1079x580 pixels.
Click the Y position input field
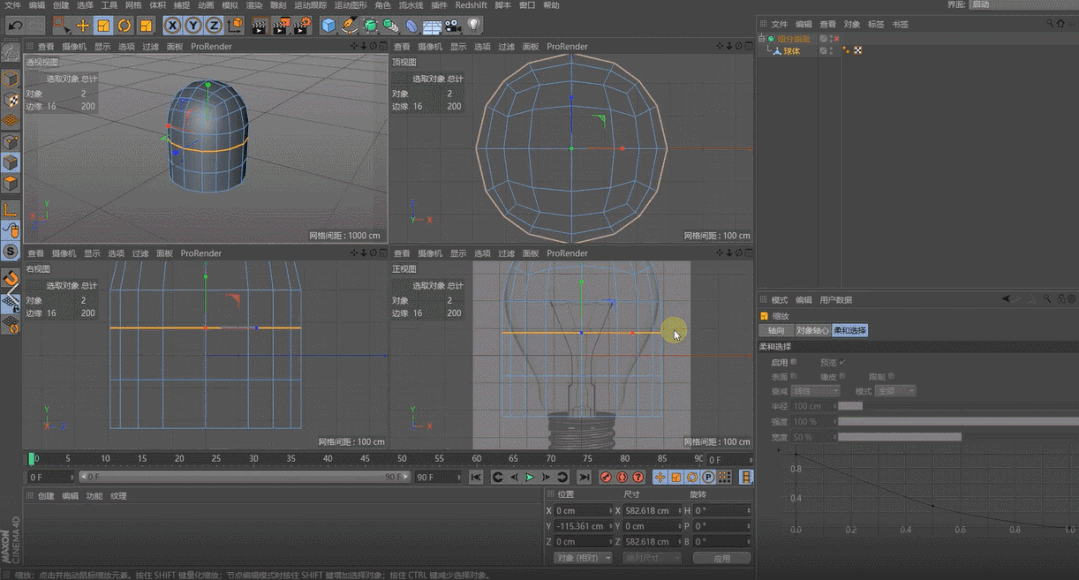tap(582, 526)
